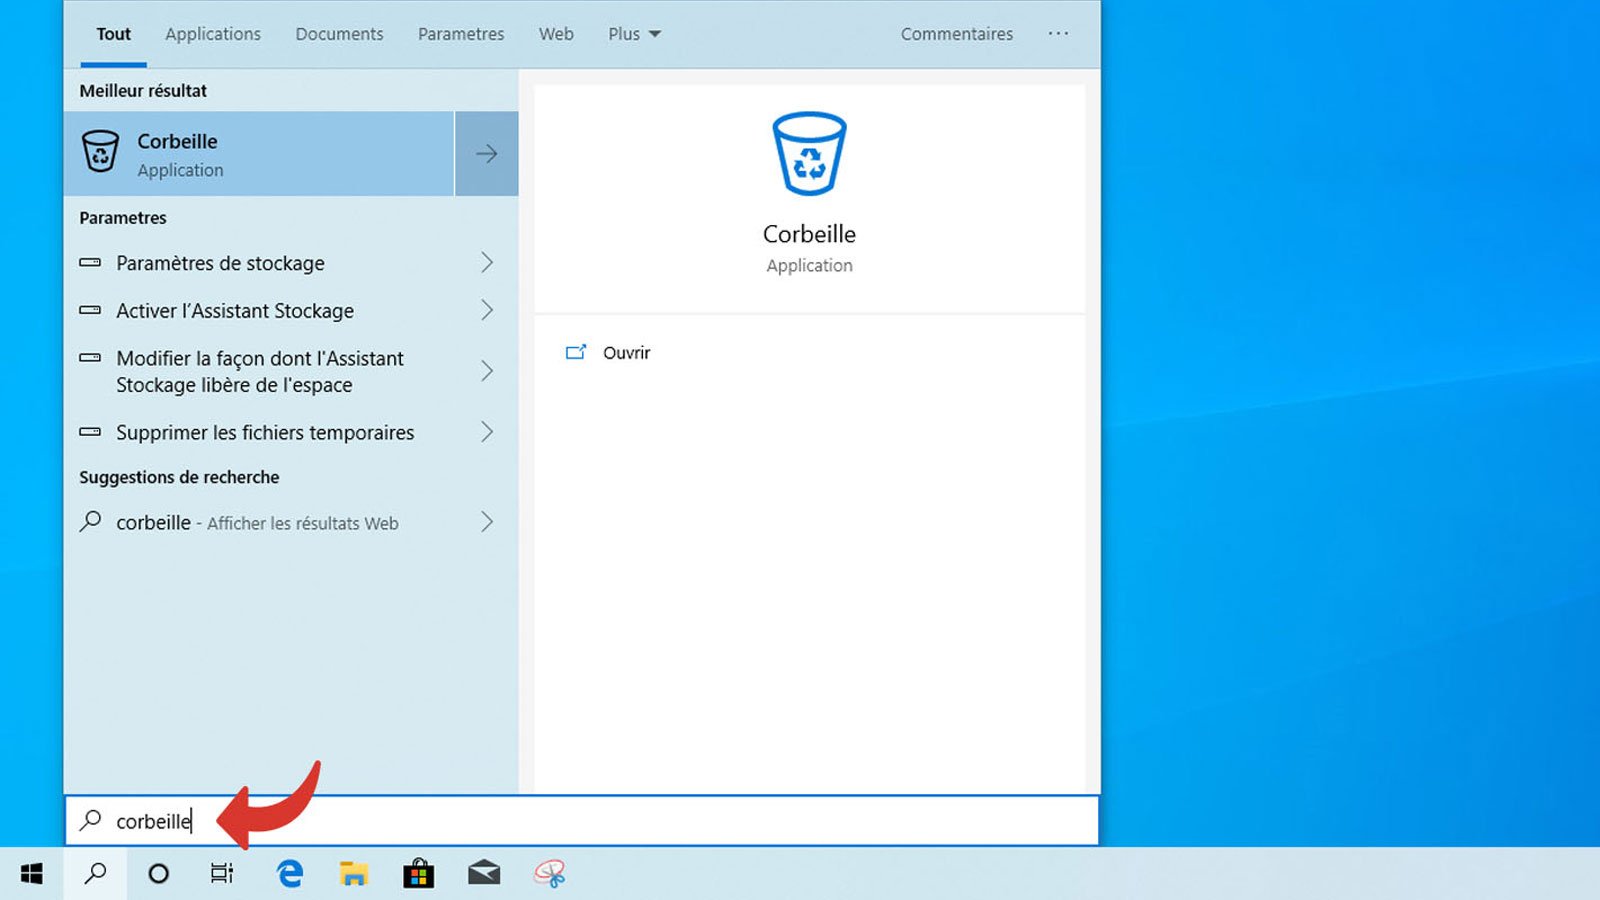Expand Paramètres de stockage with its chevron
The image size is (1600, 900).
click(487, 262)
